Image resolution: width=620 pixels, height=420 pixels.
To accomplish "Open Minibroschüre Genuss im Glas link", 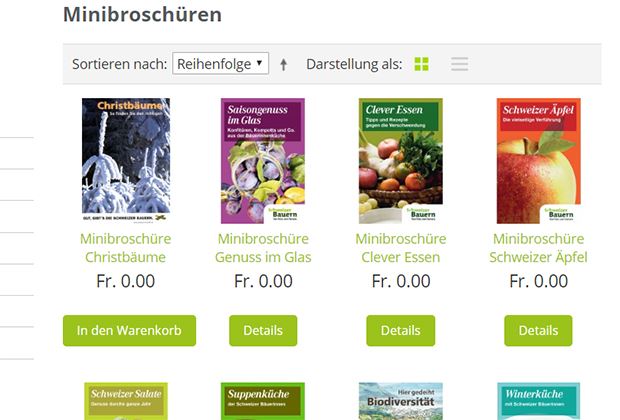I will point(263,248).
